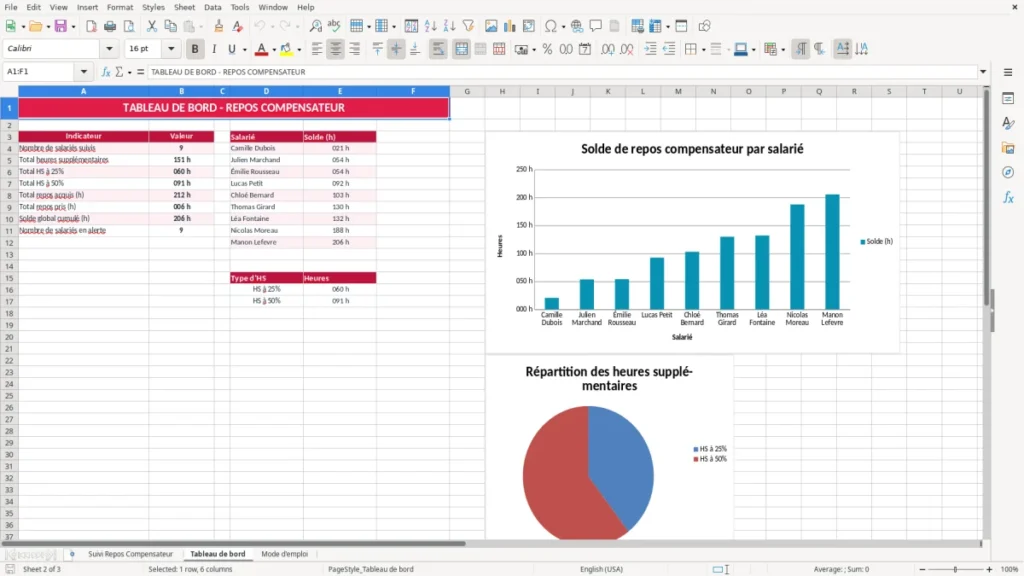The height and width of the screenshot is (576, 1024).
Task: Format as date with the calendar icon
Action: [585, 49]
